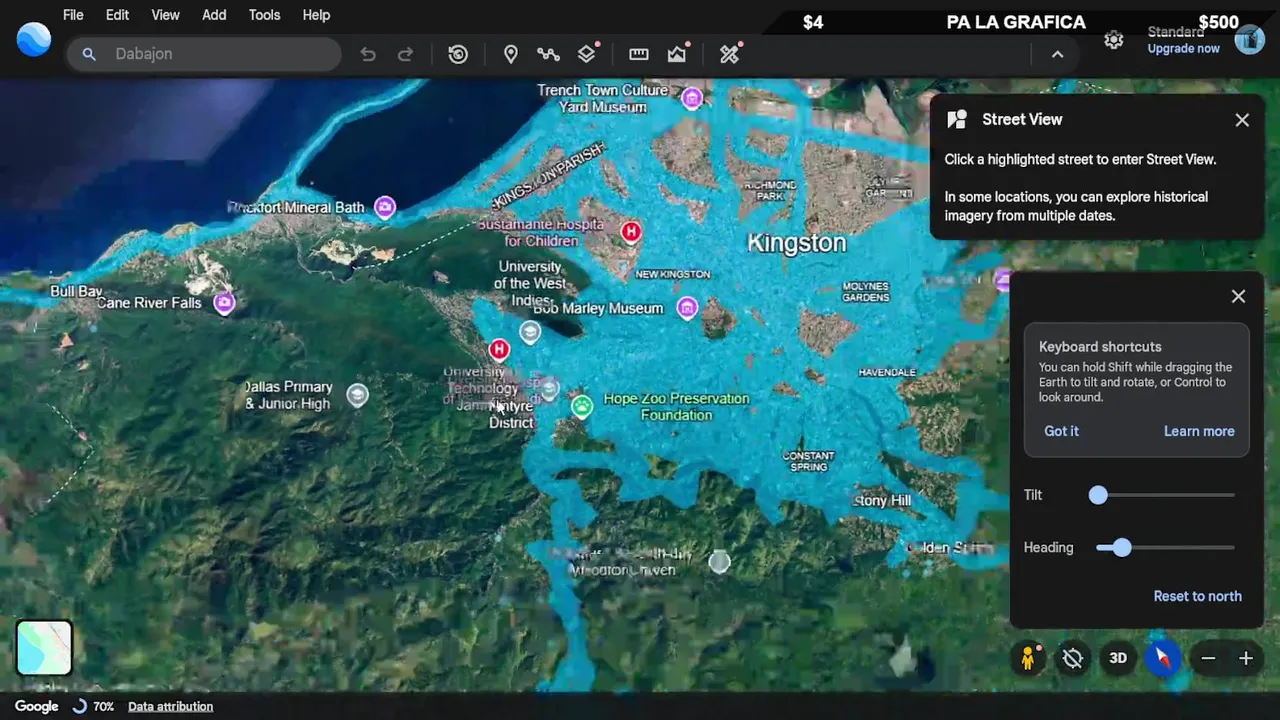Redo action arrow in toolbar
1280x720 pixels.
[x=405, y=54]
